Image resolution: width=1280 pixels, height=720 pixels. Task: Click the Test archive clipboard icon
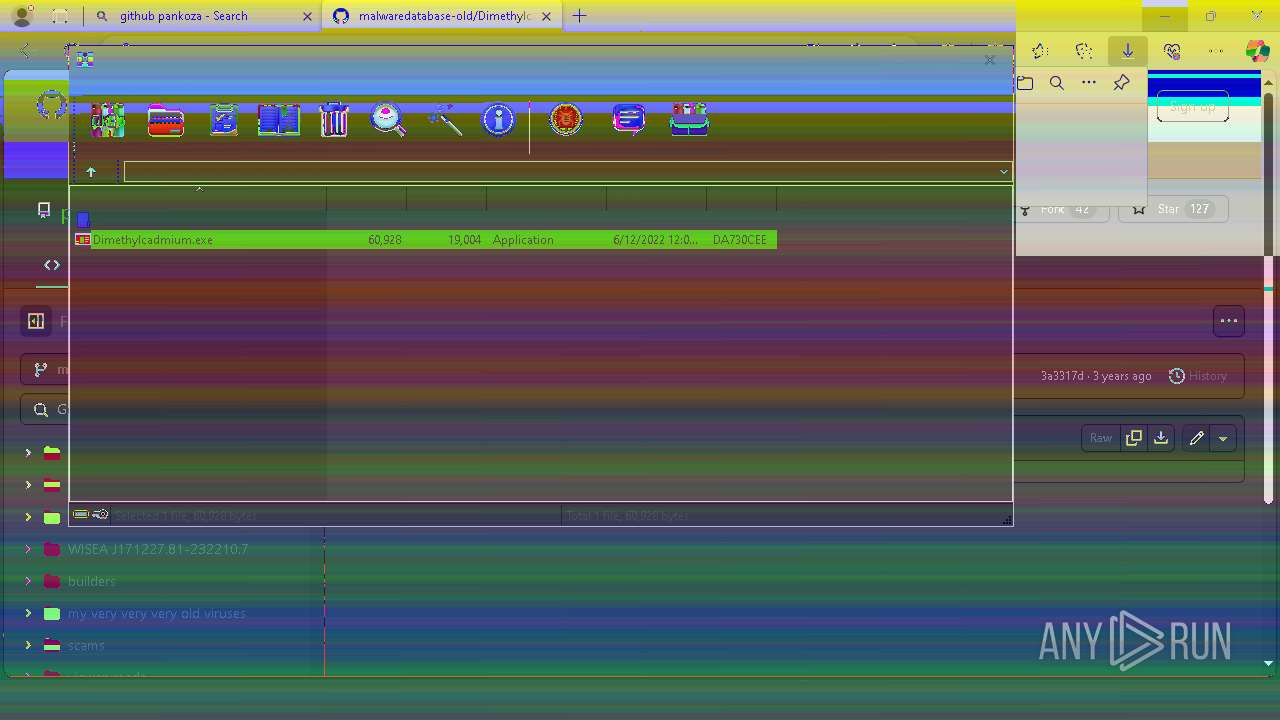pos(223,120)
